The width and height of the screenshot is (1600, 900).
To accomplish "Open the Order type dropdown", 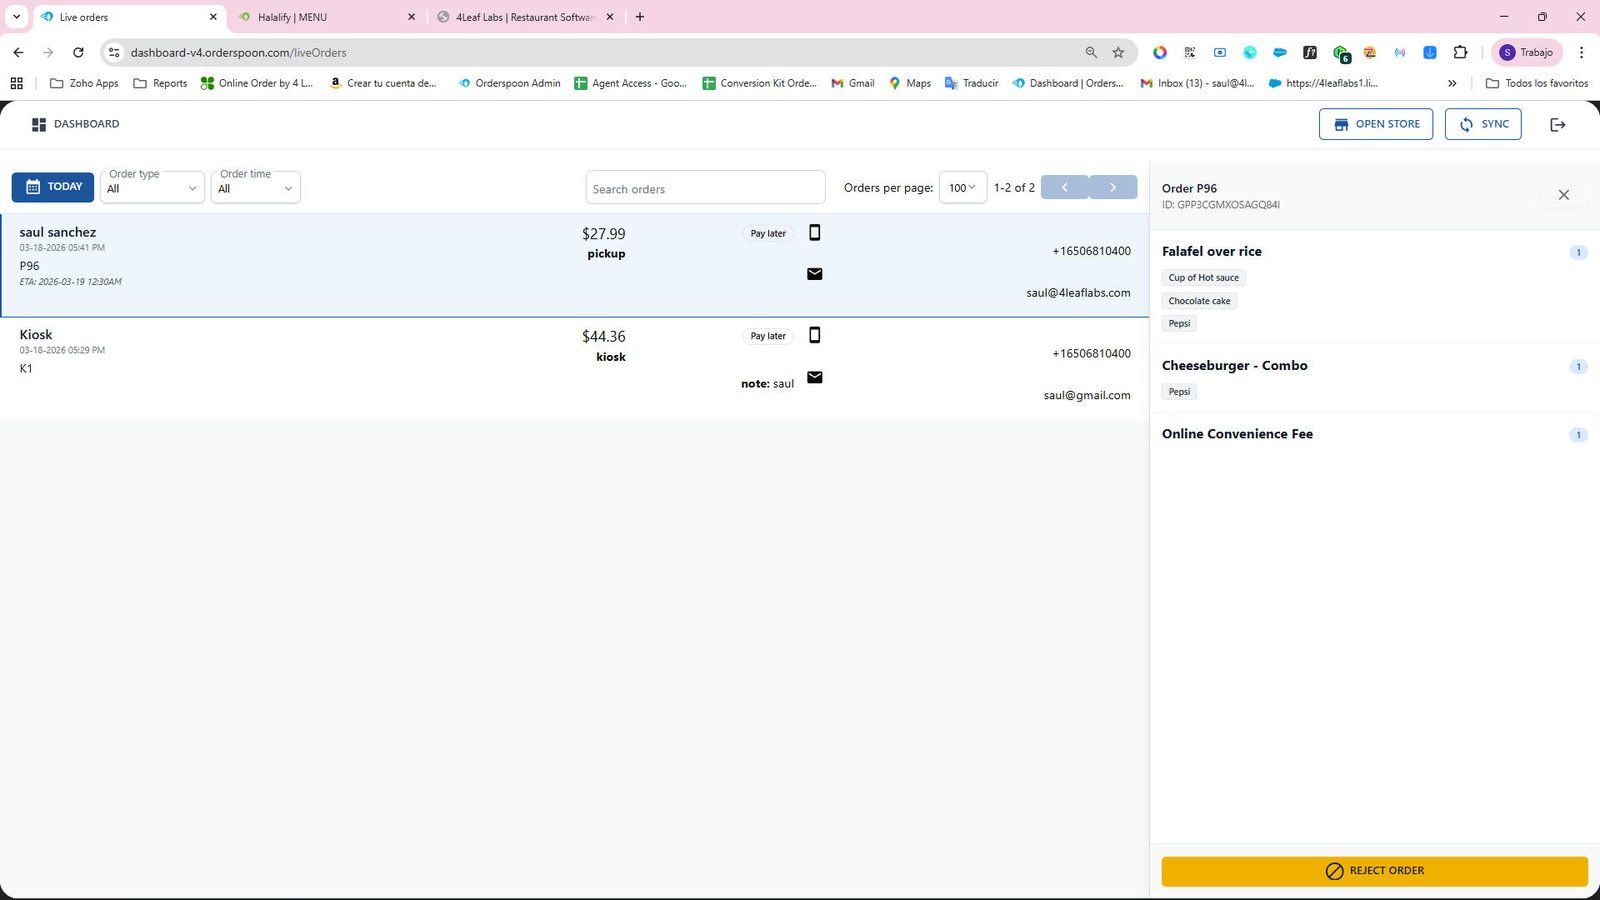I will (152, 187).
